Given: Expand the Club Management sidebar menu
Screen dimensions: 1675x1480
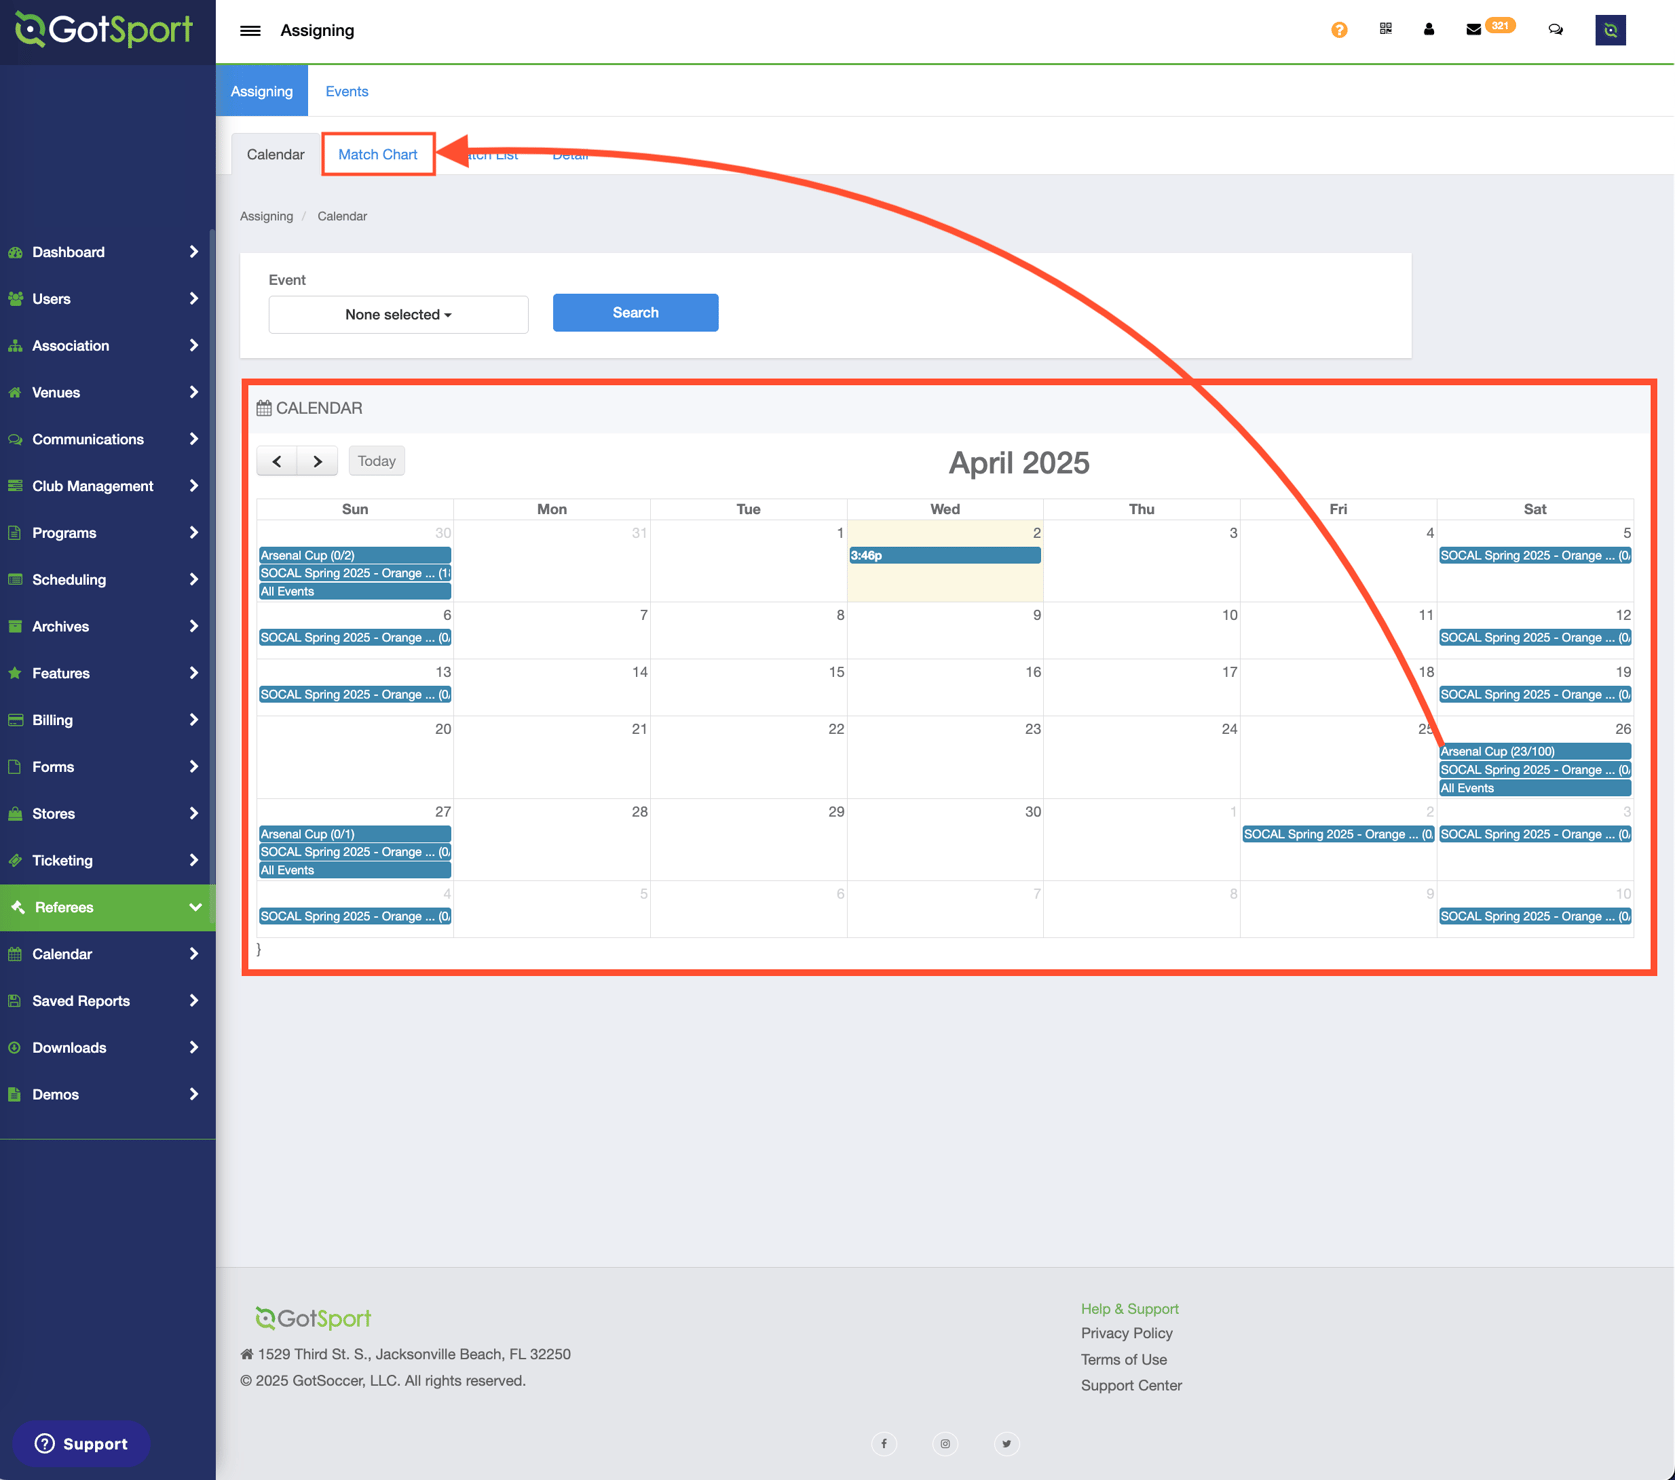Looking at the screenshot, I should point(107,486).
